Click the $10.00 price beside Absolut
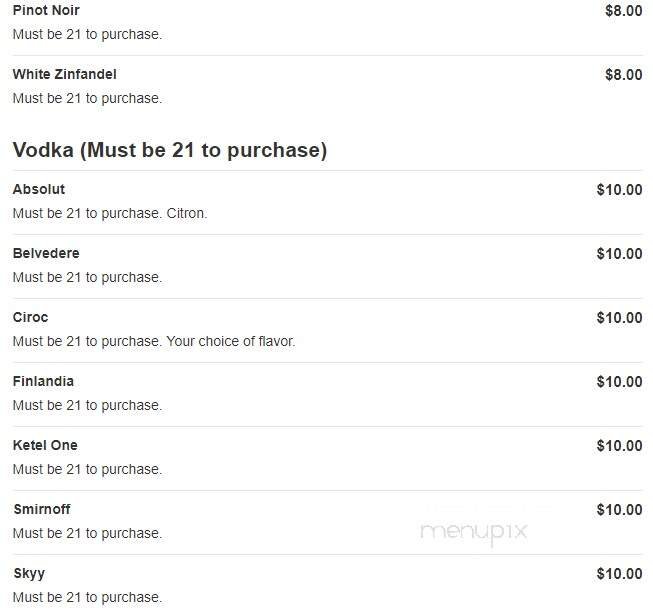The height and width of the screenshot is (614, 653). pyautogui.click(x=619, y=189)
